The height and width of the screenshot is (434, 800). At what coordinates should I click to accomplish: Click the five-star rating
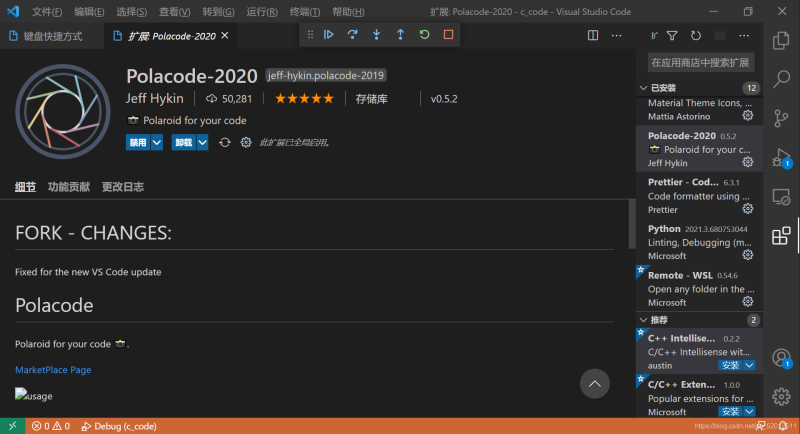304,98
